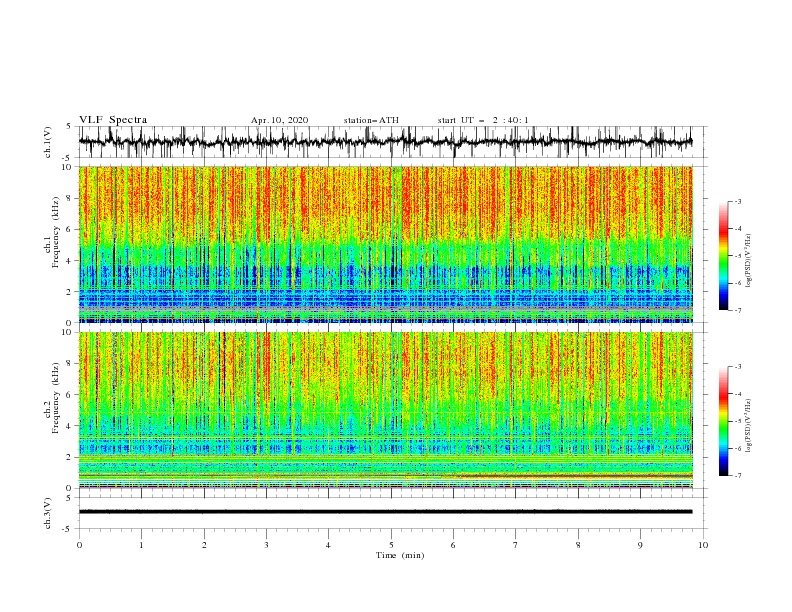Click the 'station=ATH' label

(x=371, y=120)
